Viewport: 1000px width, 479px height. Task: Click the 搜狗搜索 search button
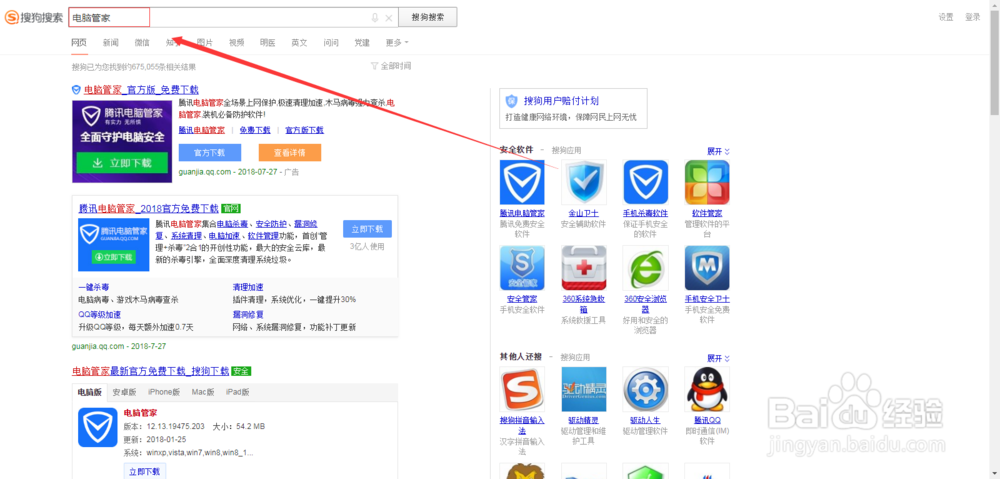coord(427,17)
